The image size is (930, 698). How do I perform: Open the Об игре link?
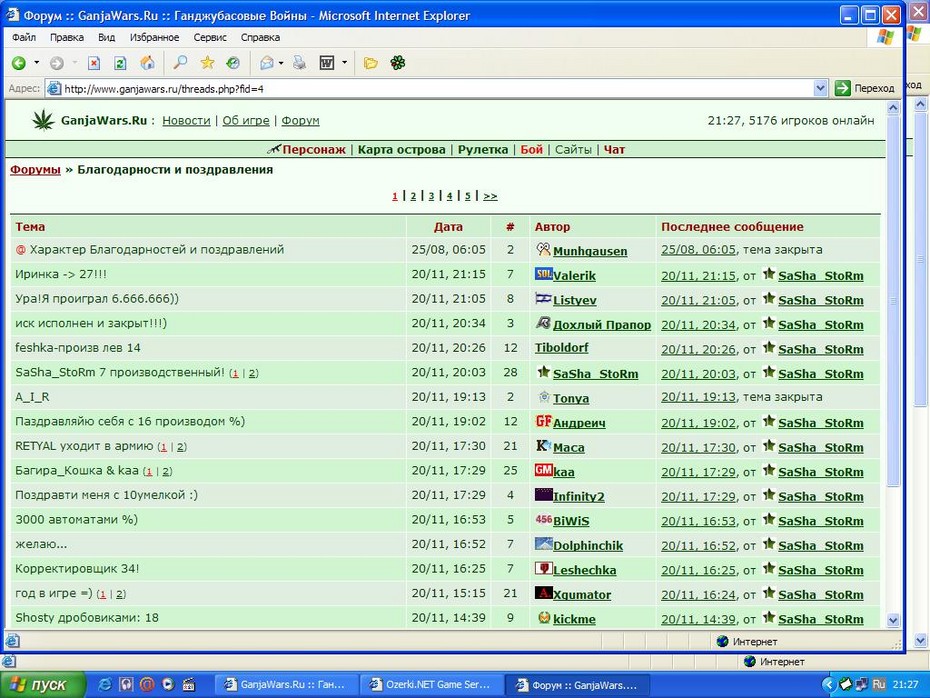click(246, 120)
